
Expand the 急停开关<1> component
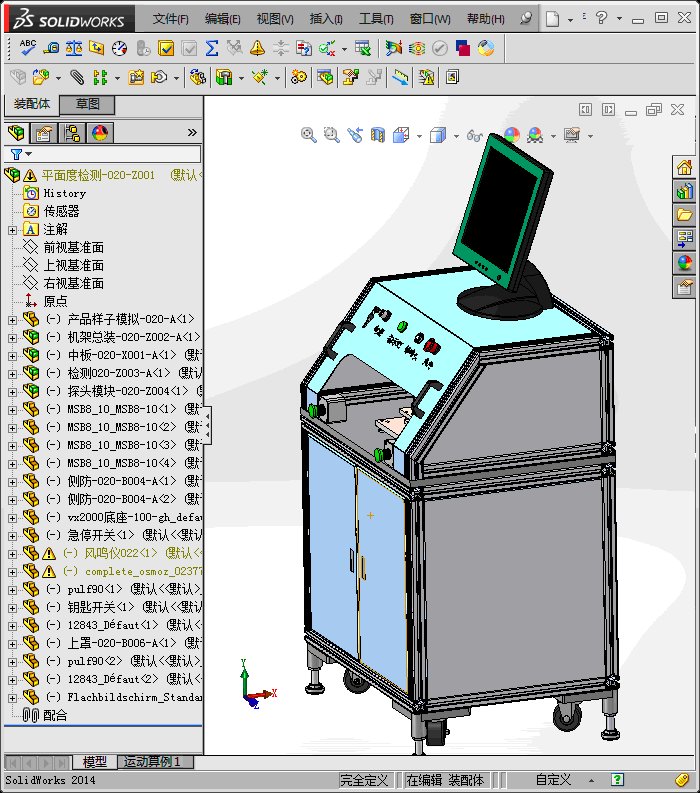pos(12,536)
